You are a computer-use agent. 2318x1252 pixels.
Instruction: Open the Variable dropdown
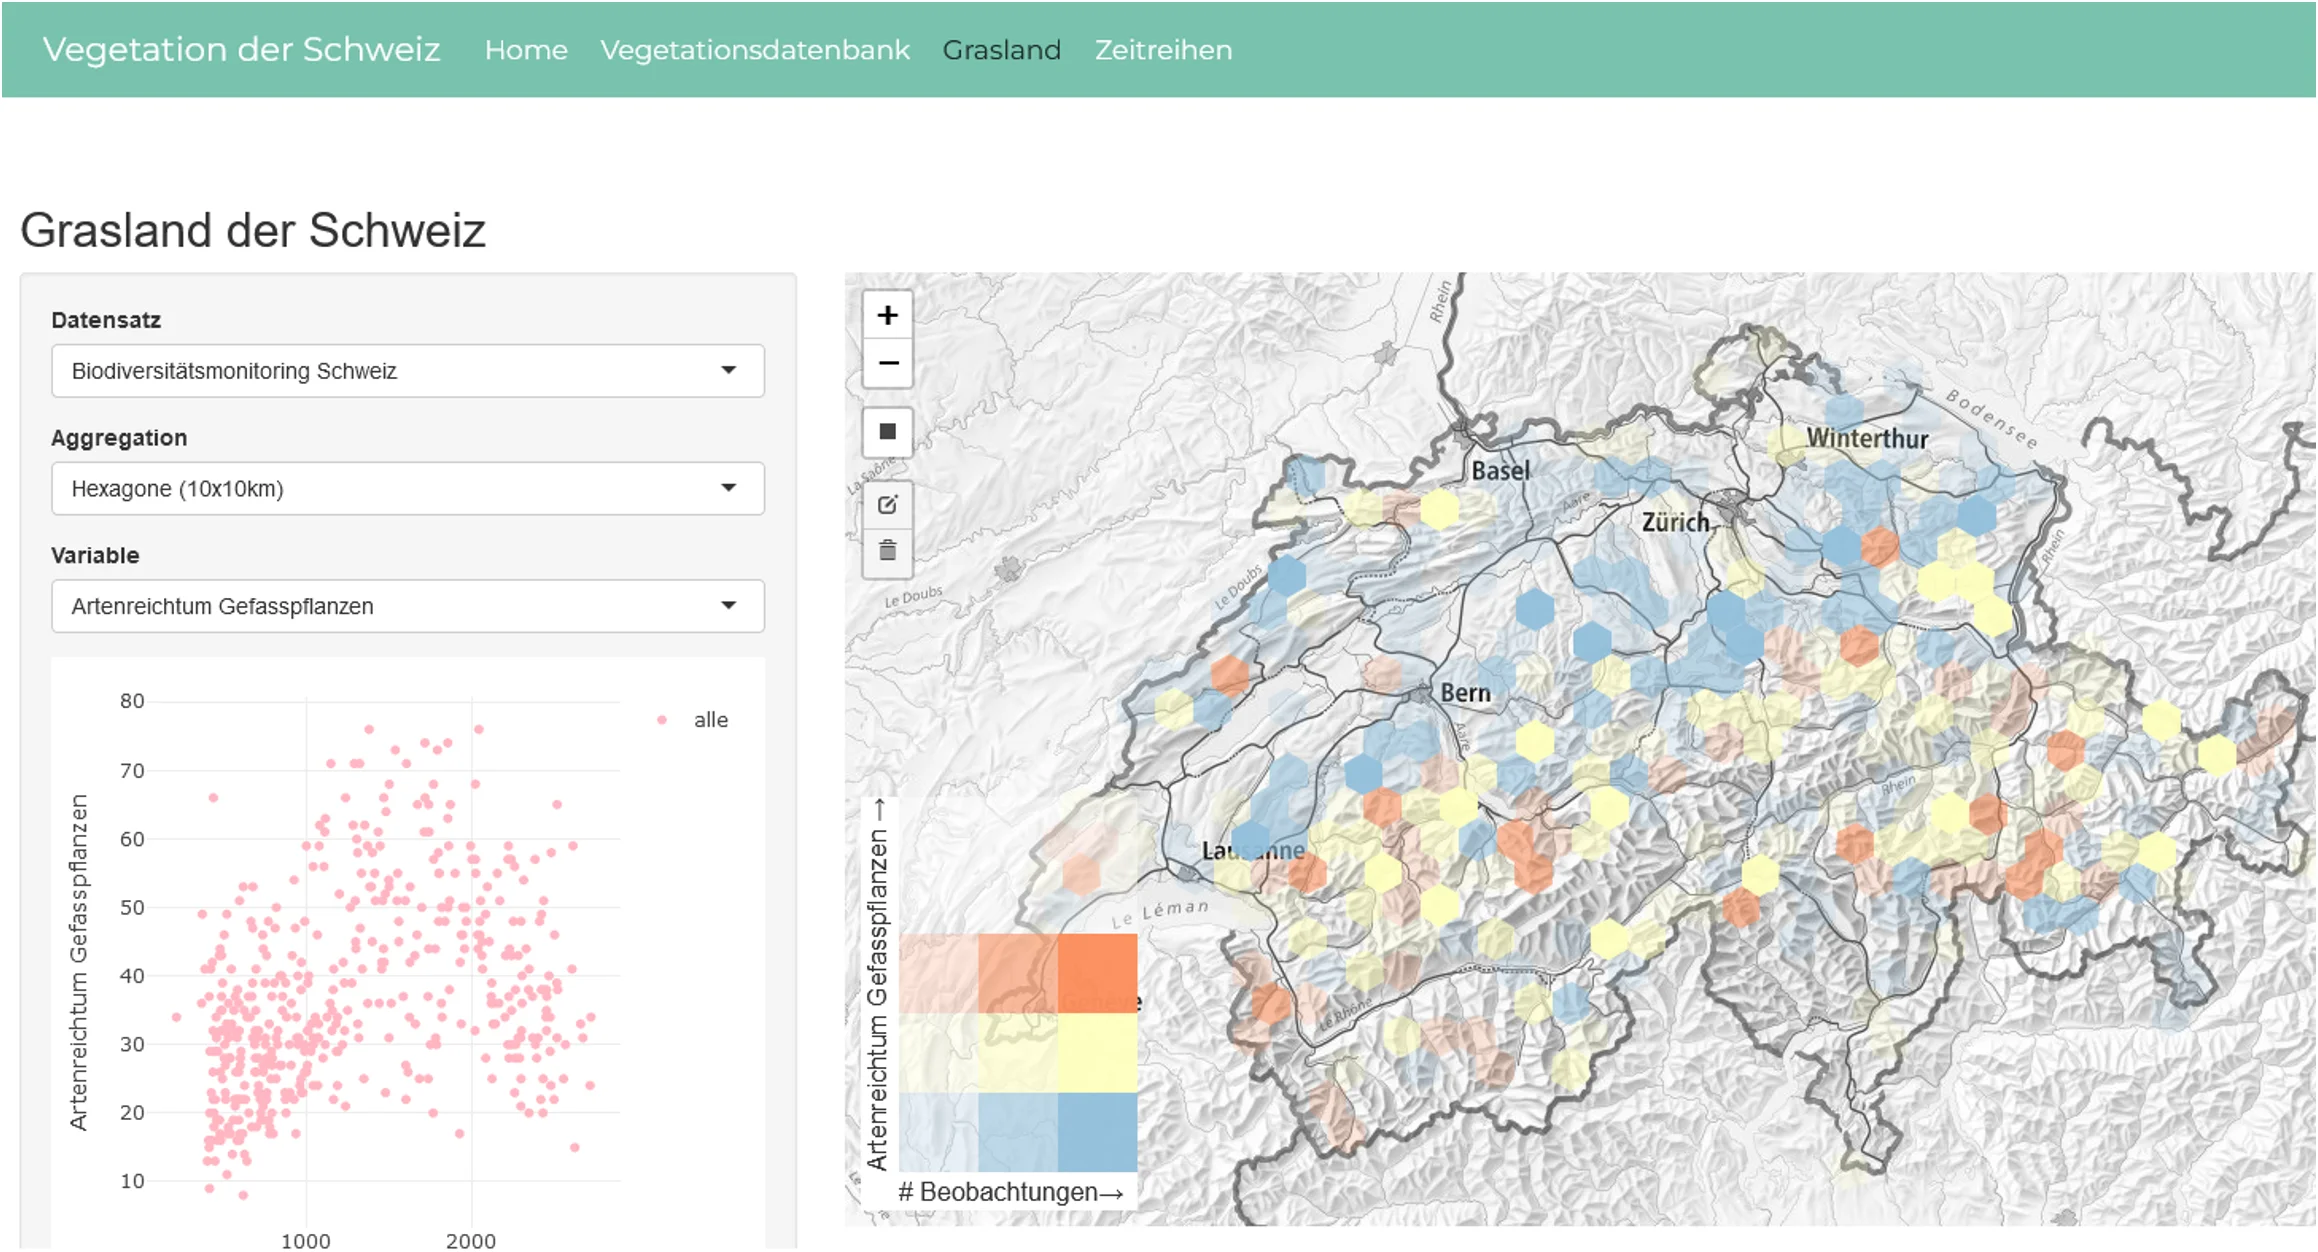407,607
